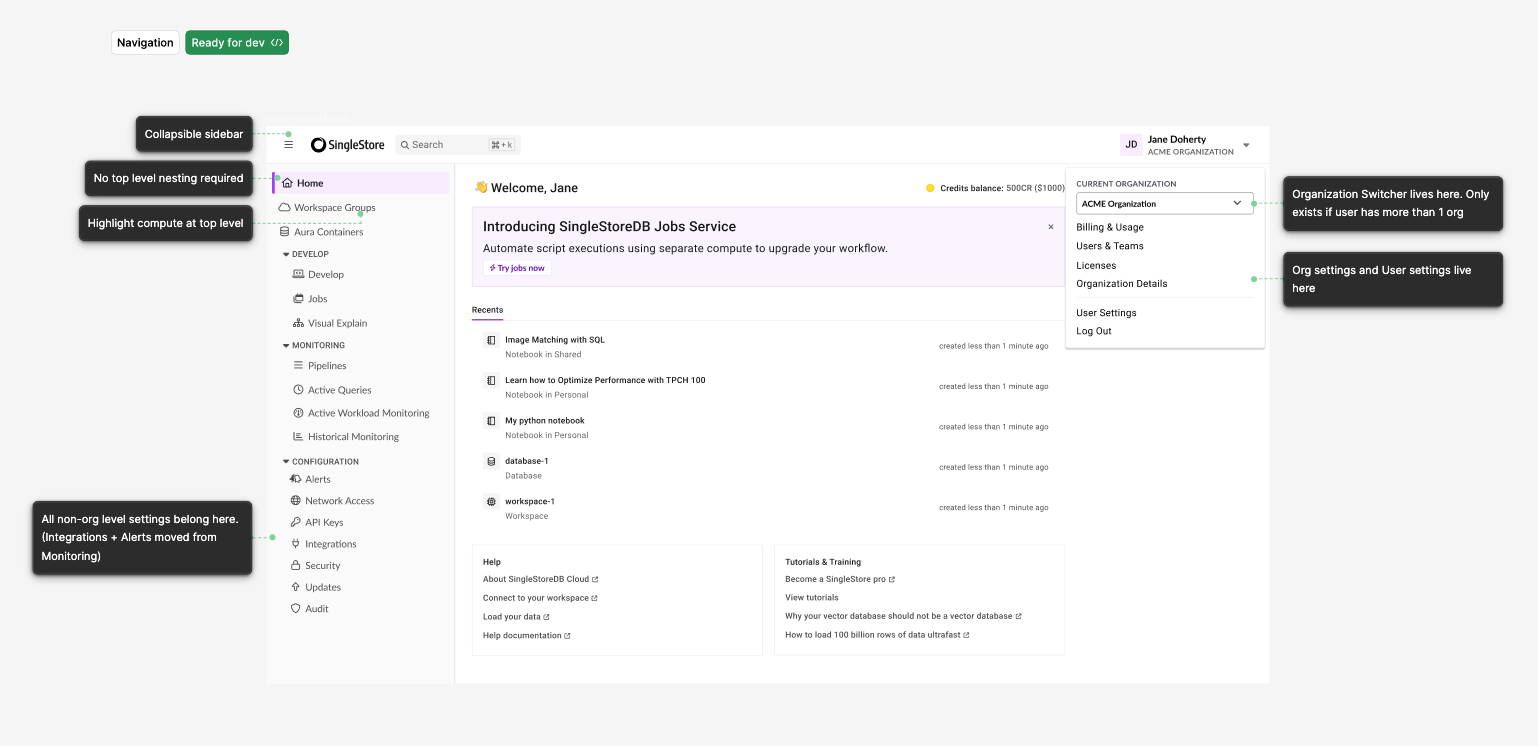Click the SingleStore logo

coord(347,145)
